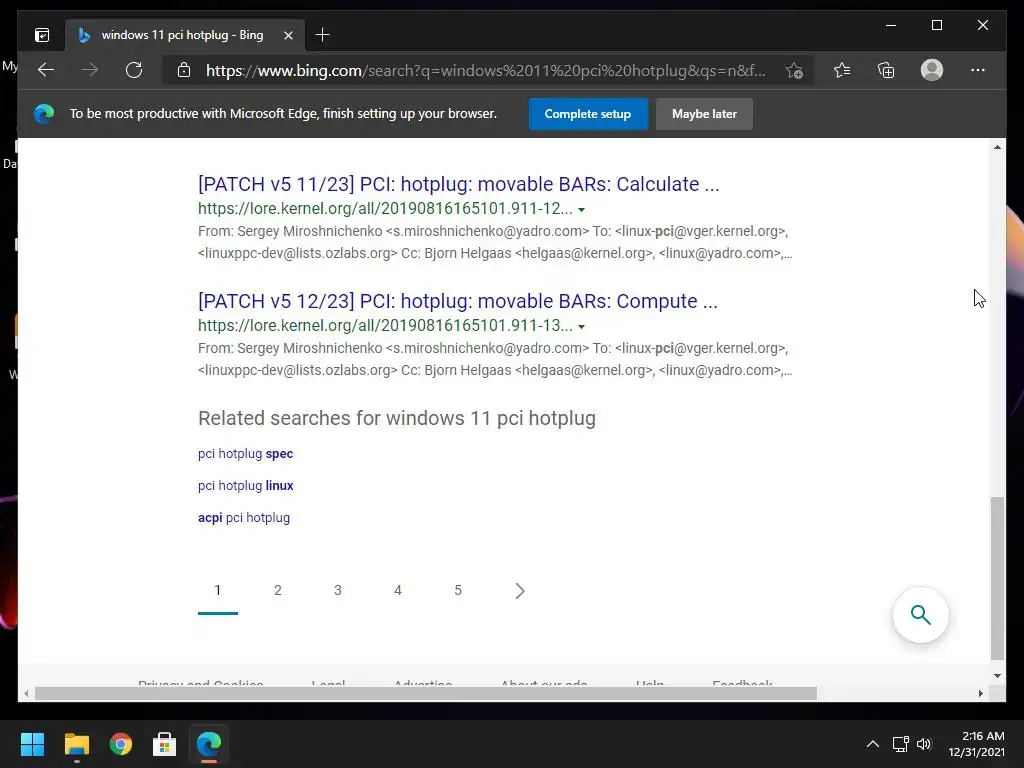Click the Edge logo in setup banner
Image resolution: width=1024 pixels, height=768 pixels.
click(44, 114)
